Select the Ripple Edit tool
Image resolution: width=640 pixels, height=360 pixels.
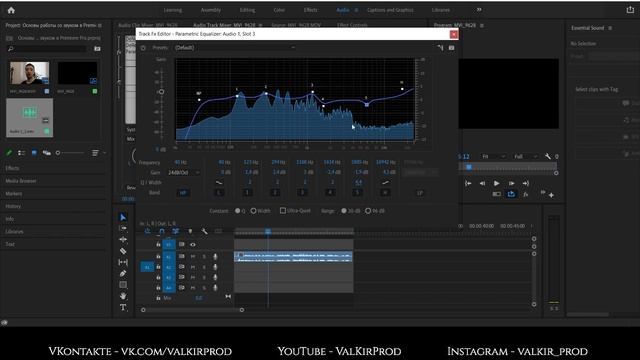click(x=123, y=240)
